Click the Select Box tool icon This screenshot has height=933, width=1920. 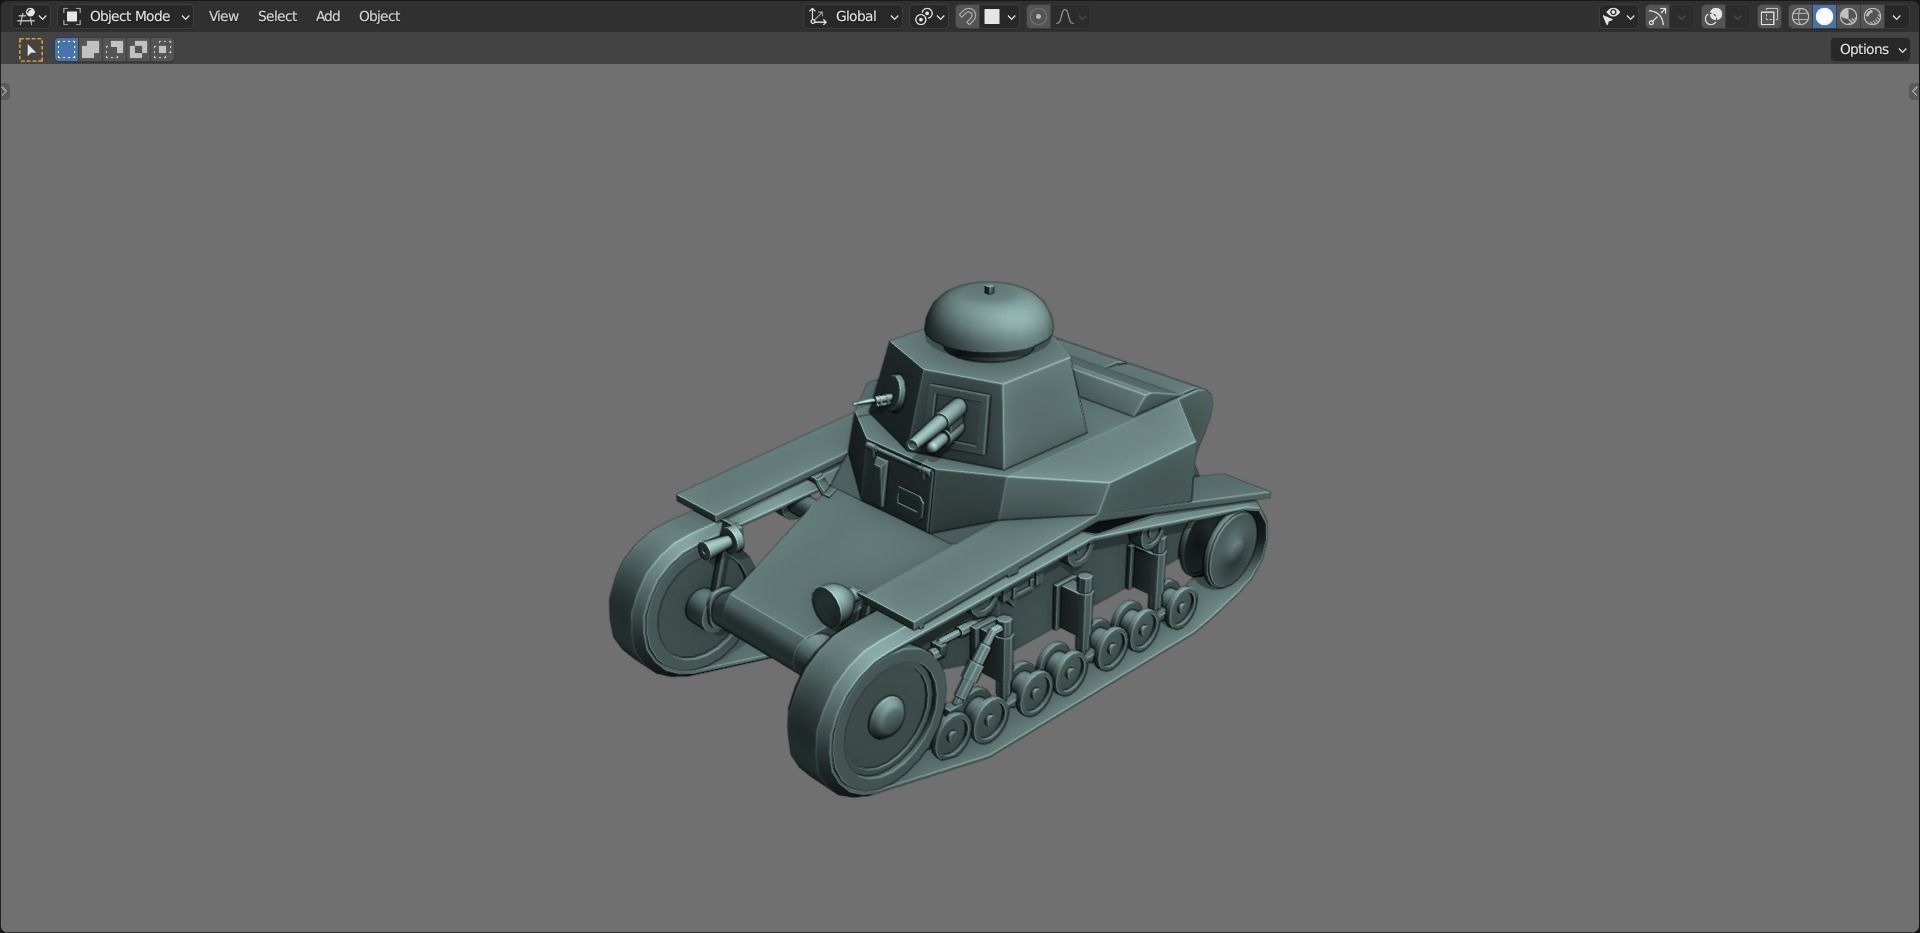click(x=31, y=50)
